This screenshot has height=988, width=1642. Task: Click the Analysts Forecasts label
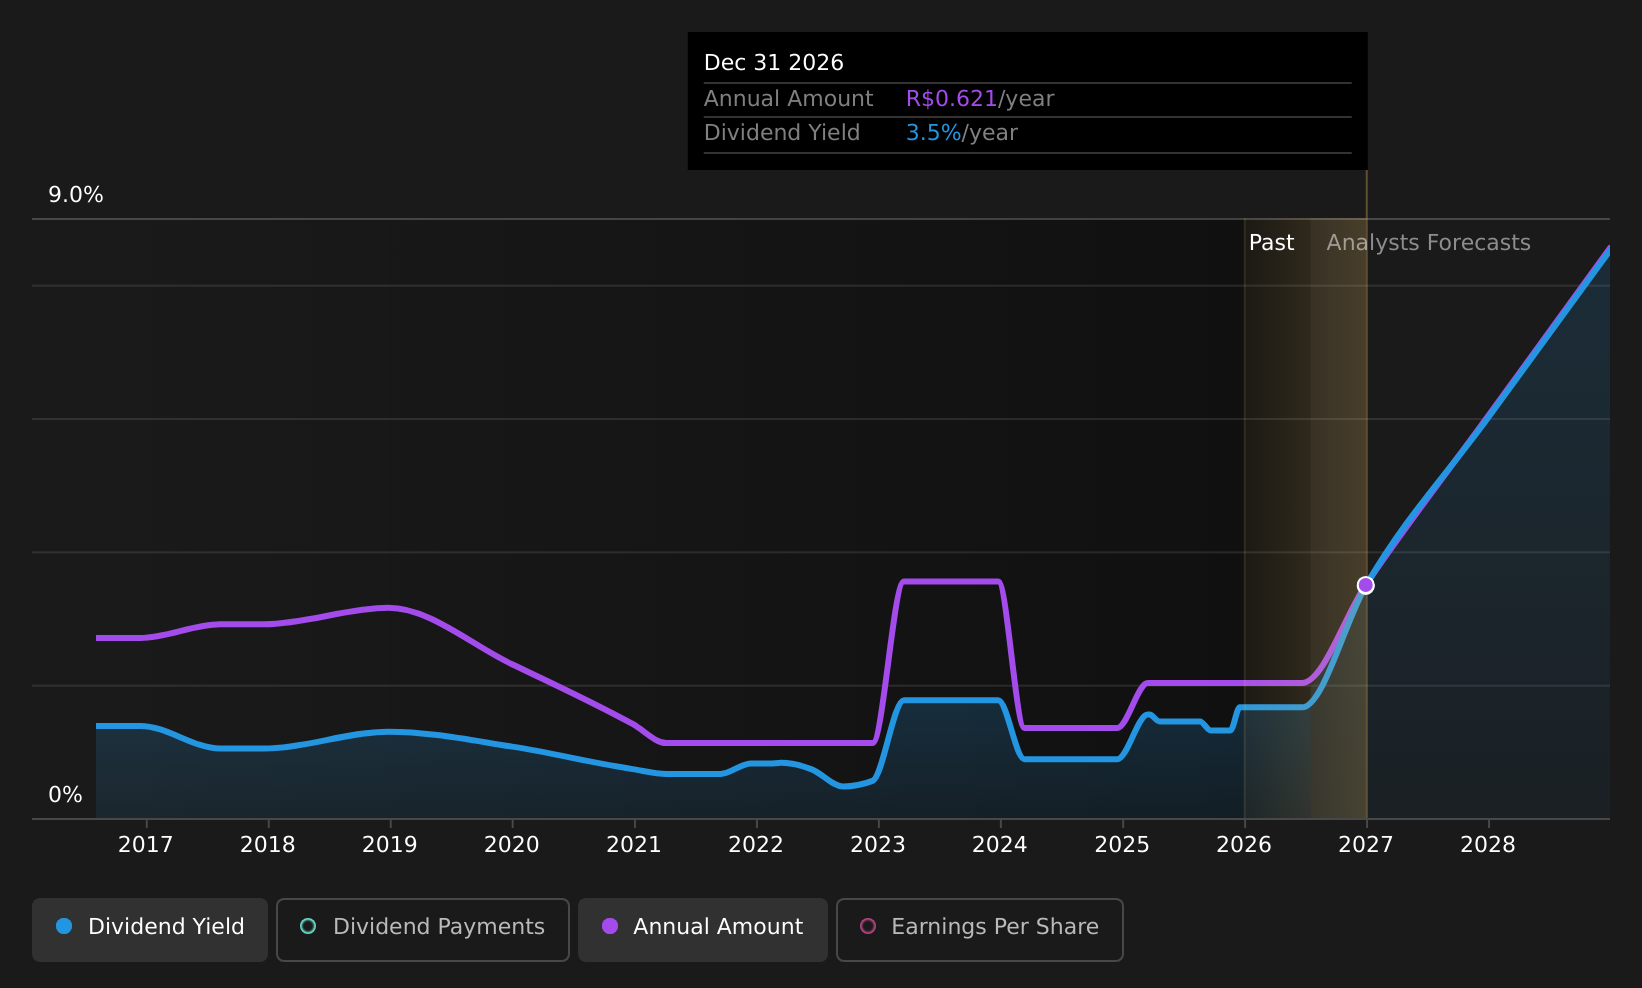click(1428, 243)
